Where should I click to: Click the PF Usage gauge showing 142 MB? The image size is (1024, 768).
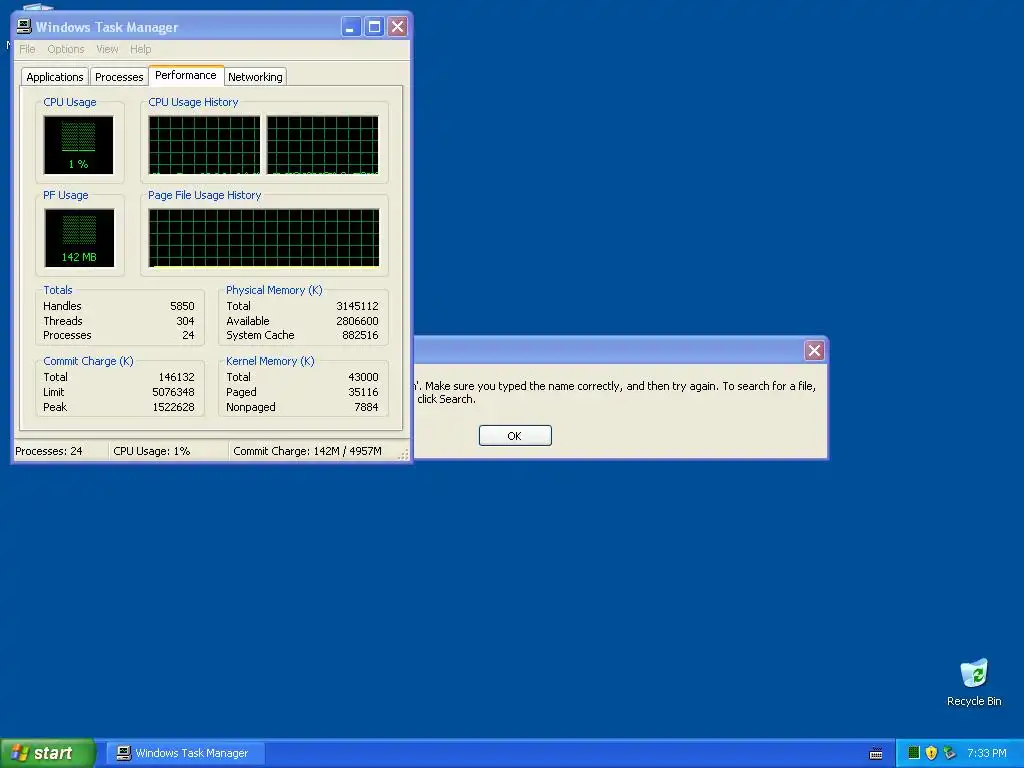(x=79, y=238)
